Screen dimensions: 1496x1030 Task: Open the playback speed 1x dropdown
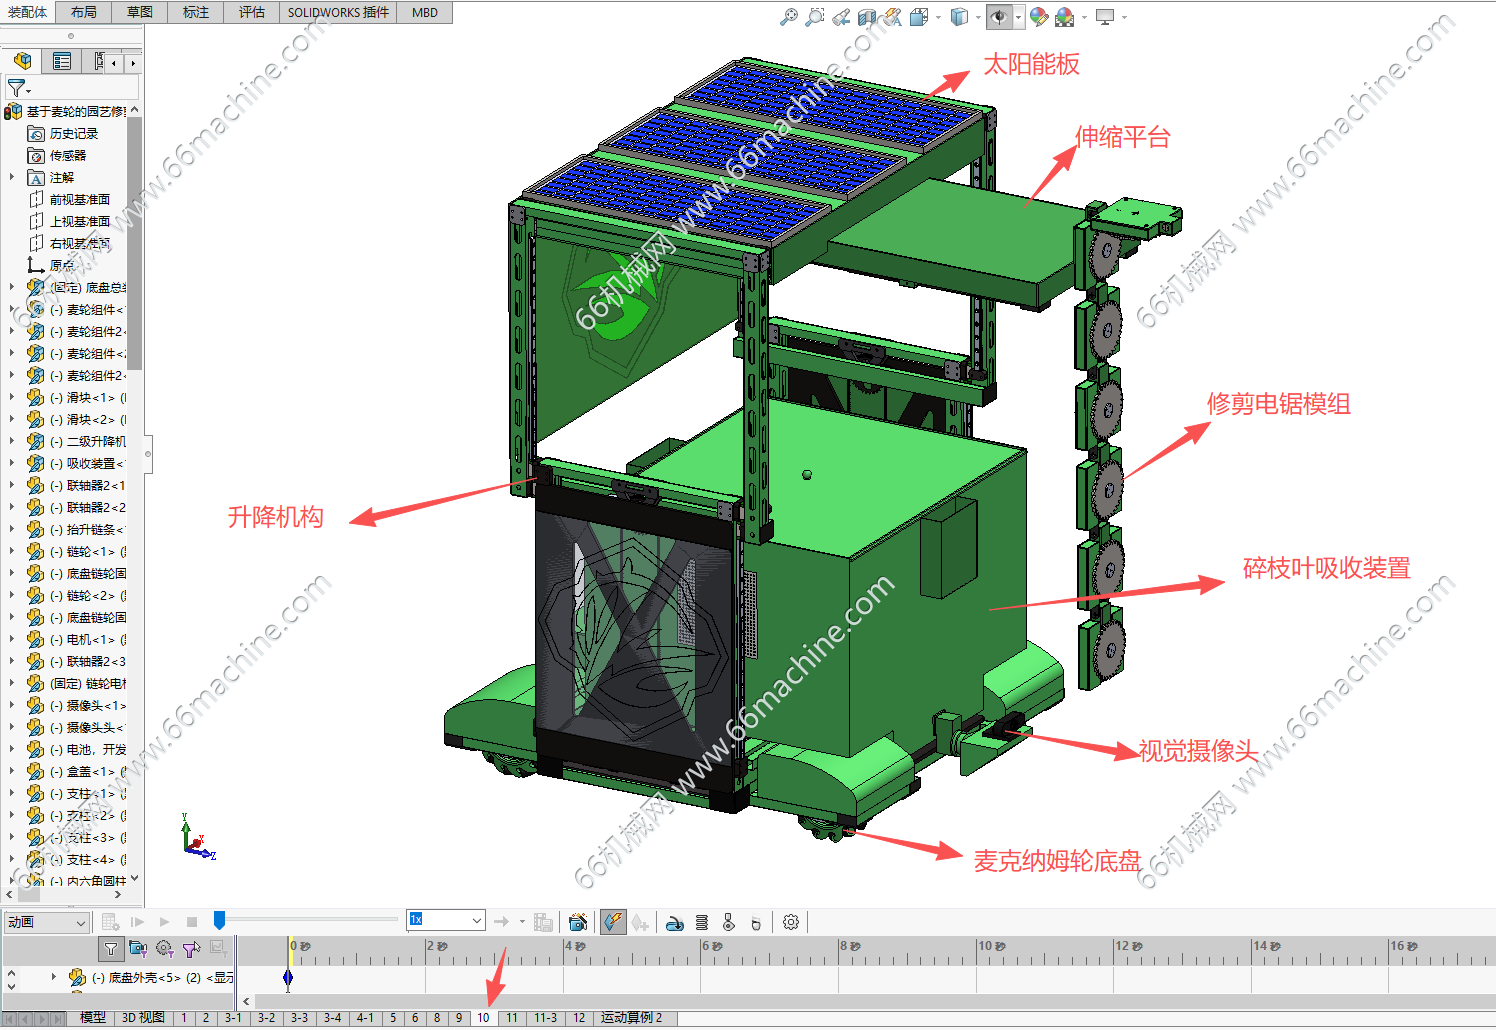pos(476,921)
